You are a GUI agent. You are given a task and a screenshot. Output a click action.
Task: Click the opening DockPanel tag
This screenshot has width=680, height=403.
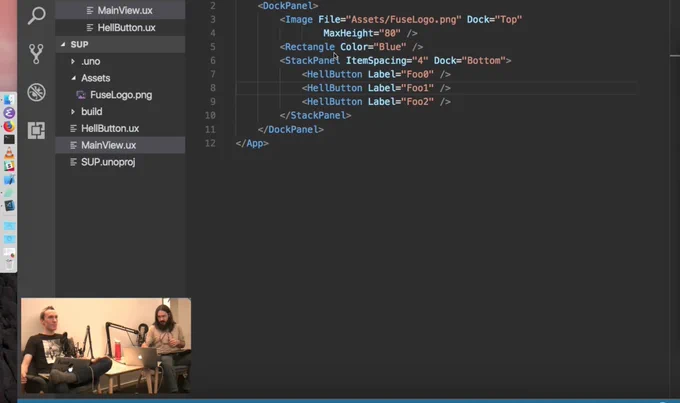point(288,6)
